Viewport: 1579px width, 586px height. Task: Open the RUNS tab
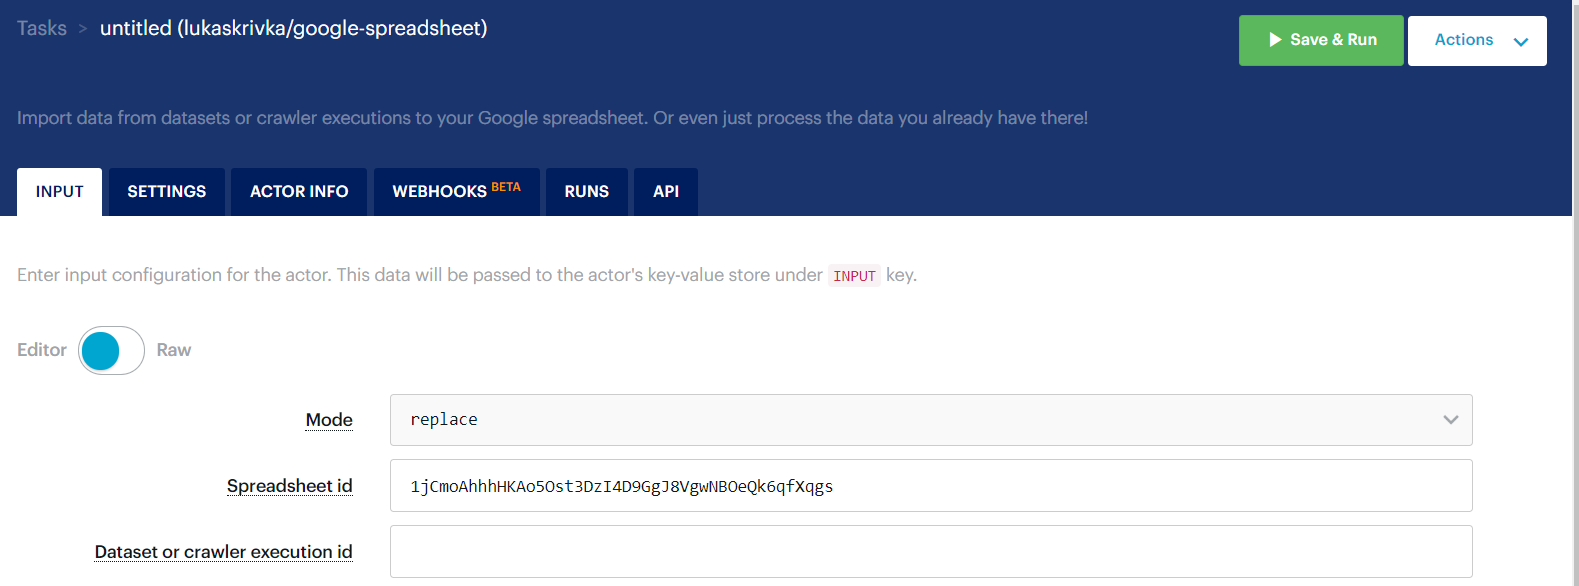[x=587, y=192]
